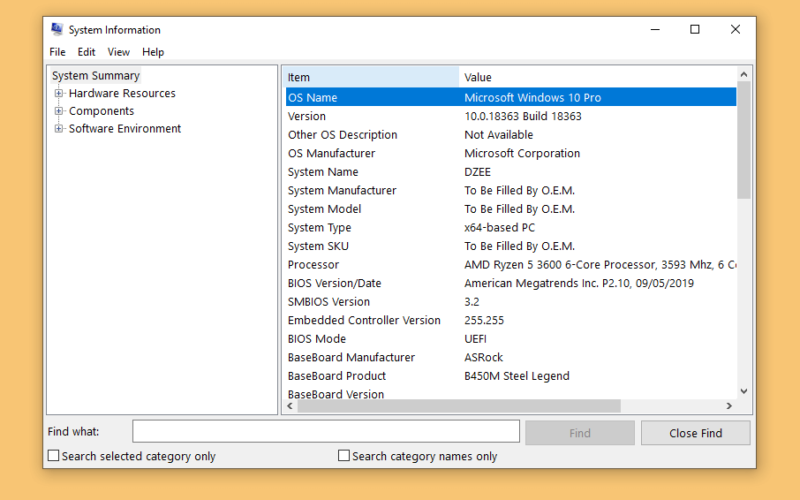Click the value 255.255
The width and height of the screenshot is (800, 500).
(484, 320)
